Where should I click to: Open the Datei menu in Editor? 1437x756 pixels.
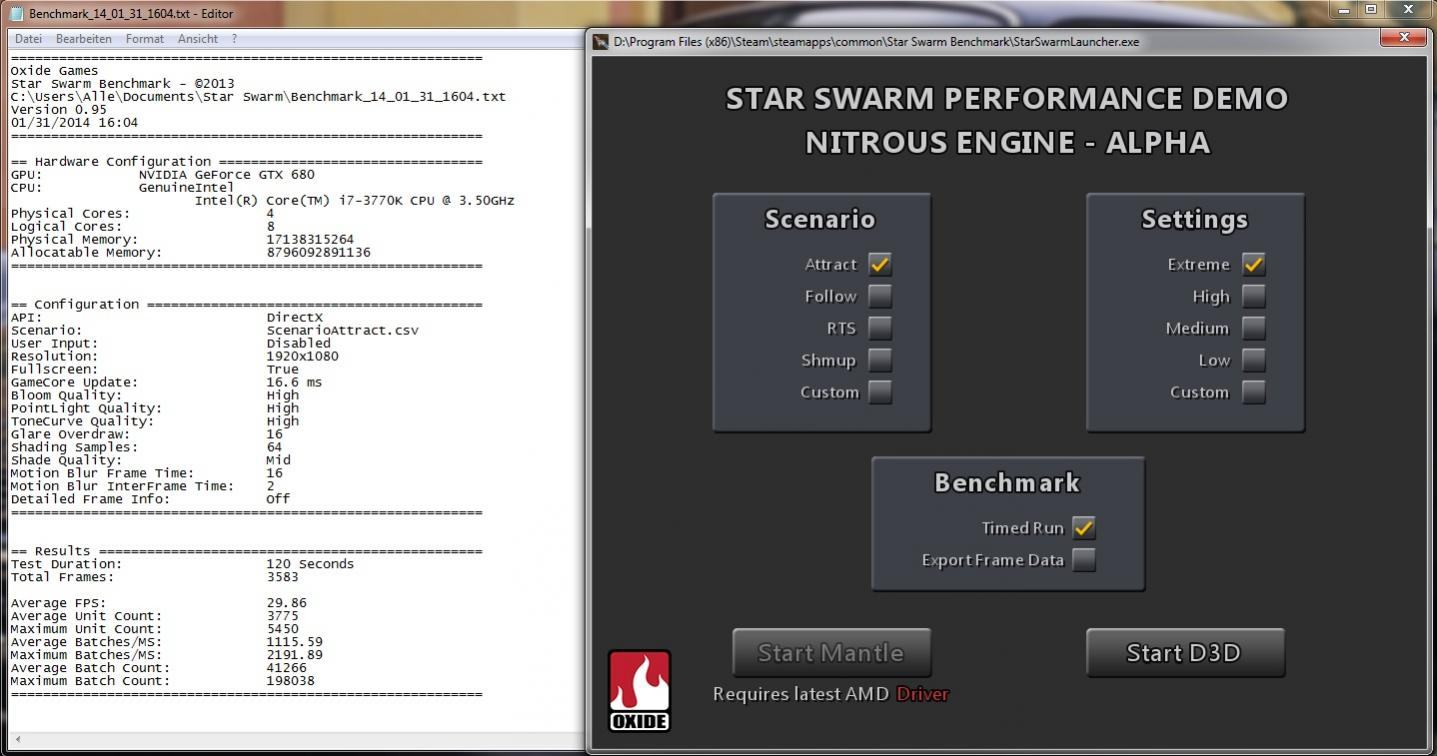point(29,39)
